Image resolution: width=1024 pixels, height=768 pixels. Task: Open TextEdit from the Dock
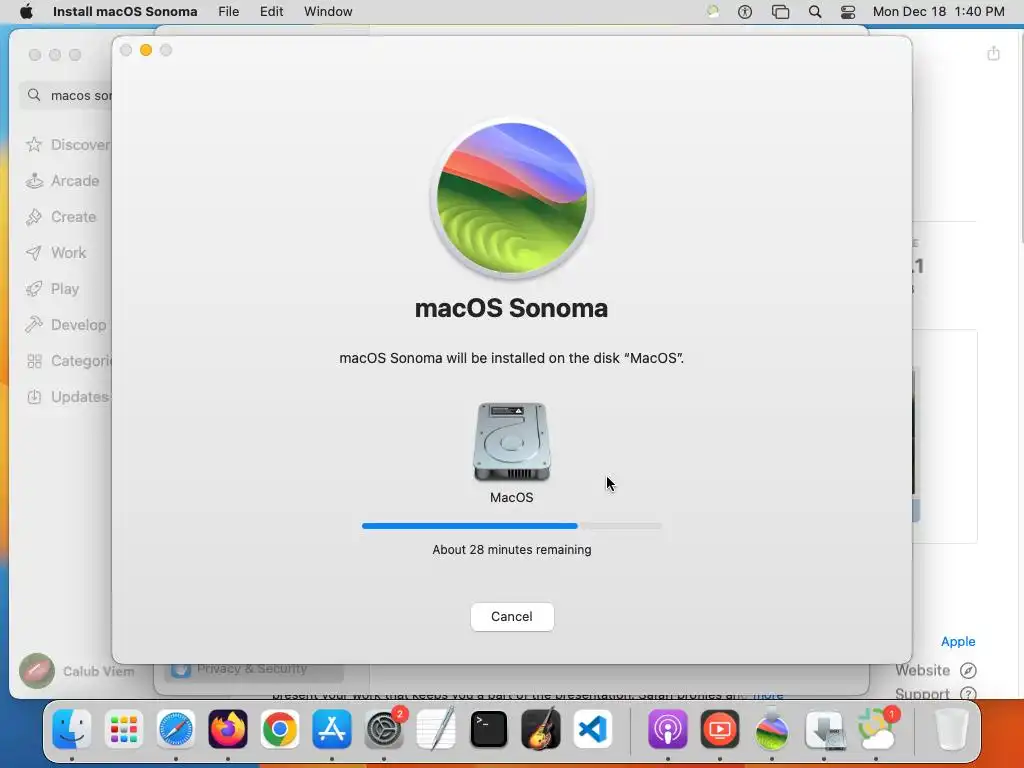pyautogui.click(x=436, y=729)
